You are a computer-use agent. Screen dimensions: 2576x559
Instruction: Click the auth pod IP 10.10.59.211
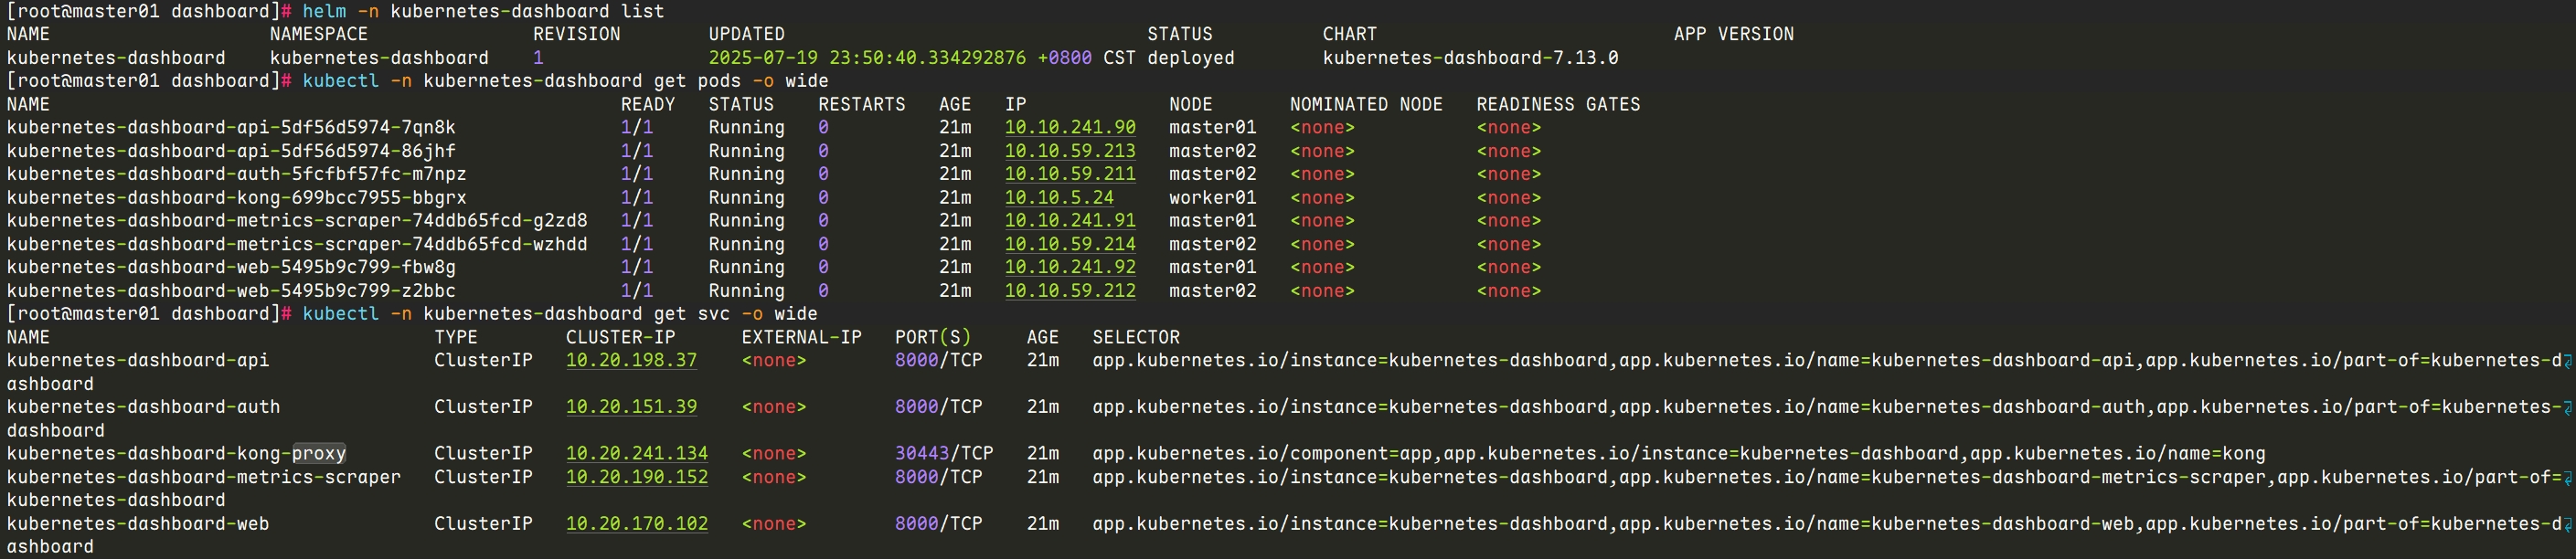(1069, 174)
